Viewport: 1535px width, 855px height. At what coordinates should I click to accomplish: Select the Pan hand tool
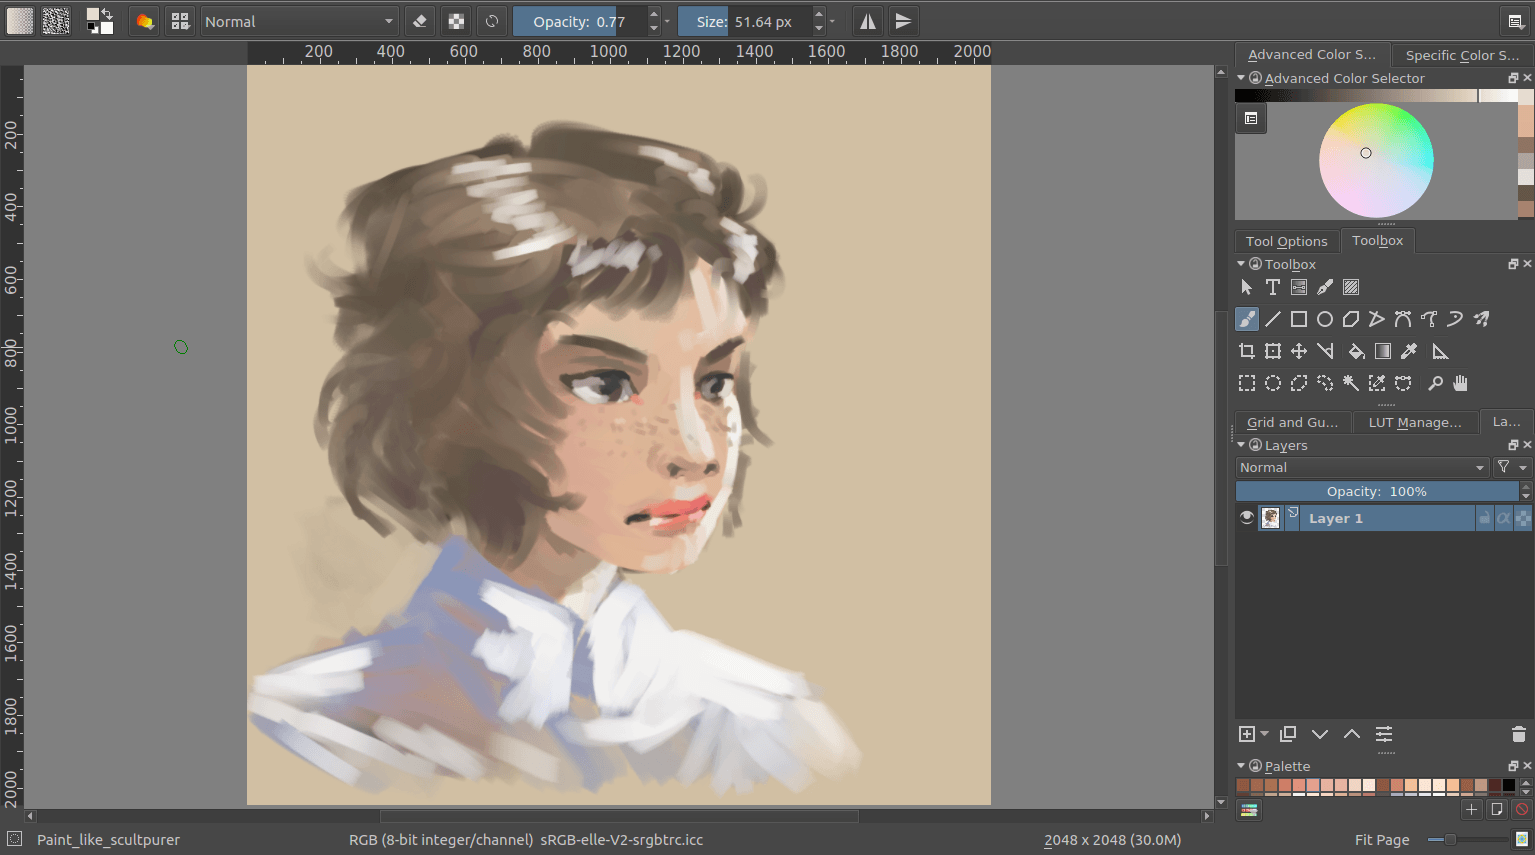[1461, 383]
